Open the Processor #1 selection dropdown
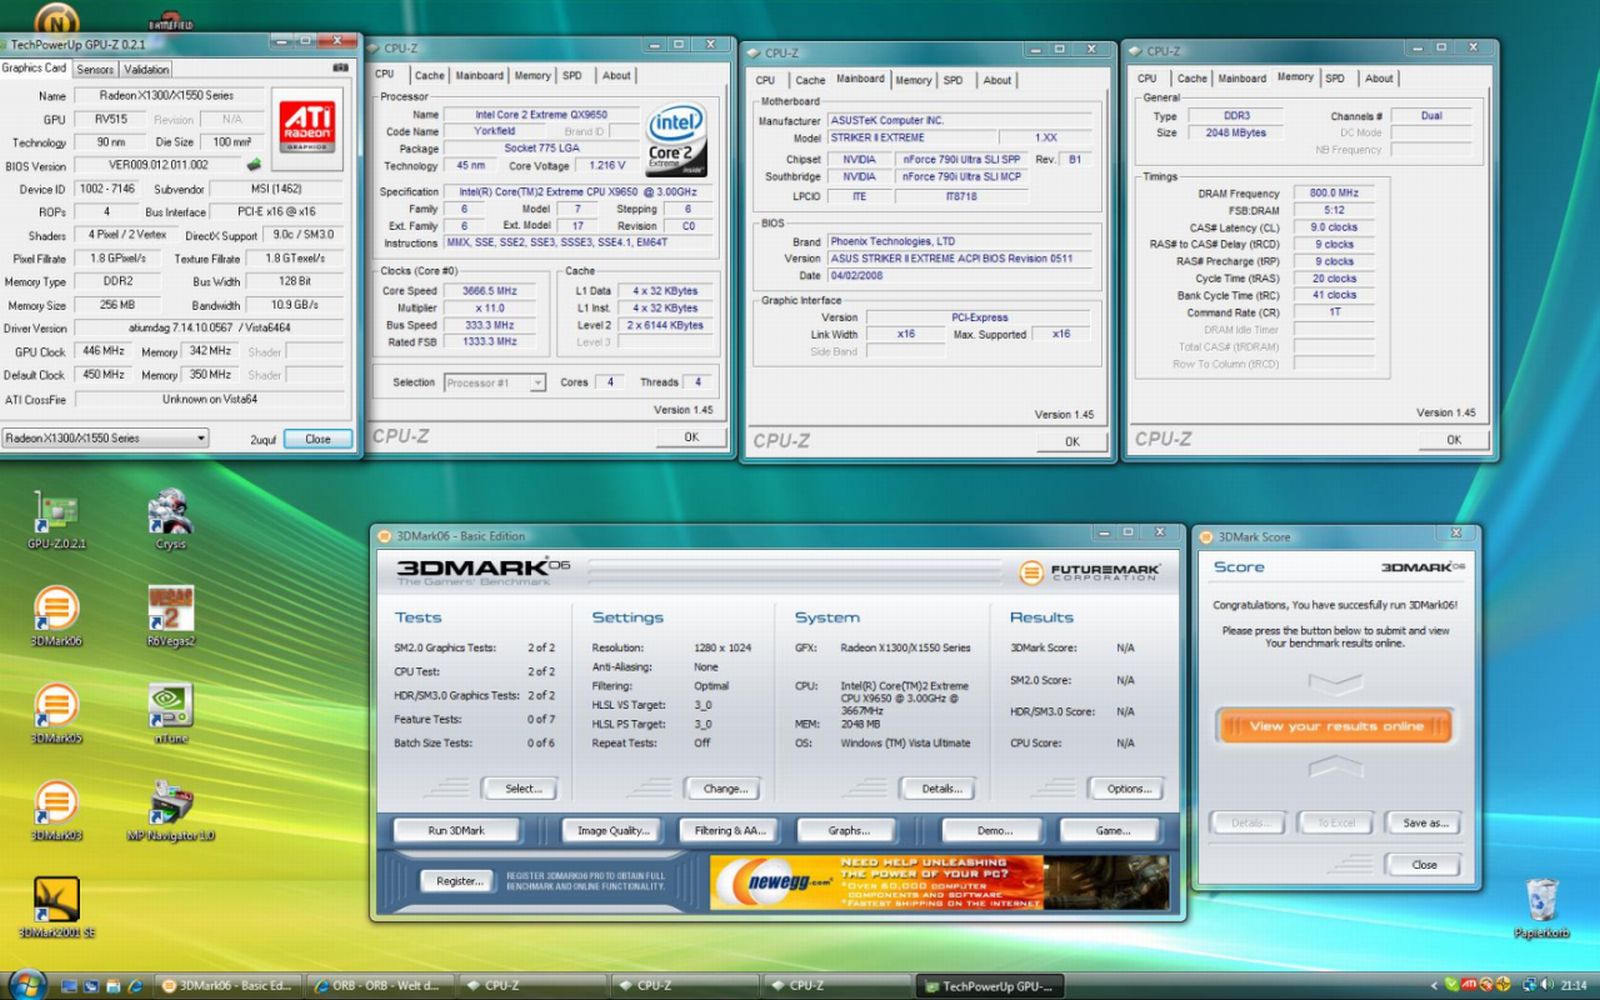 495,383
